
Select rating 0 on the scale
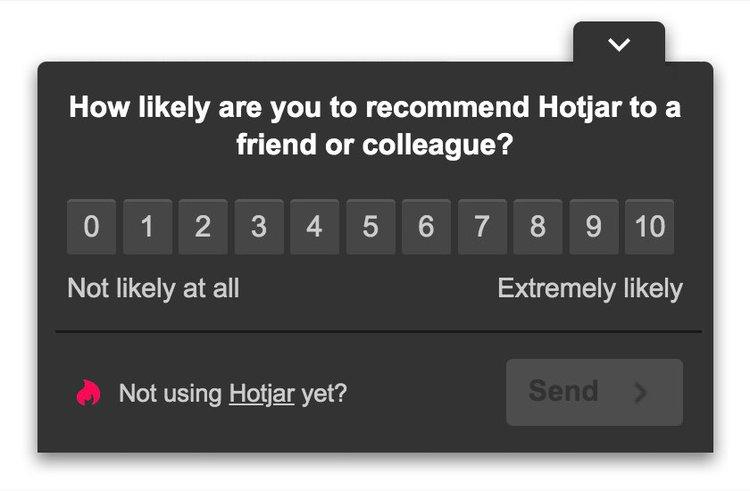[x=91, y=227]
